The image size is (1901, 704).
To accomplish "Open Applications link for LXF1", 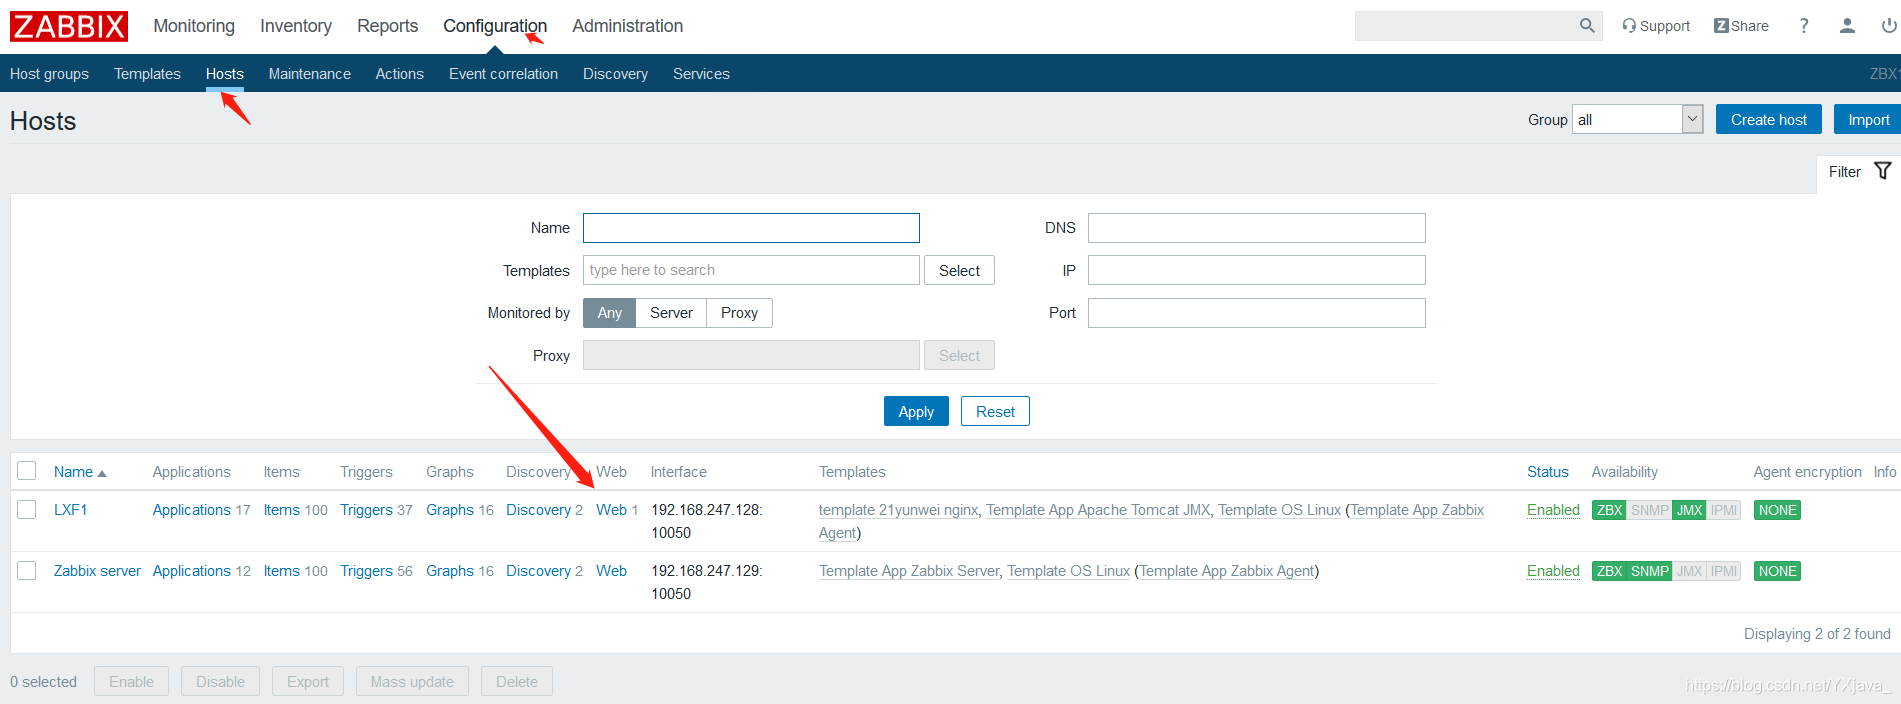I will coord(192,510).
